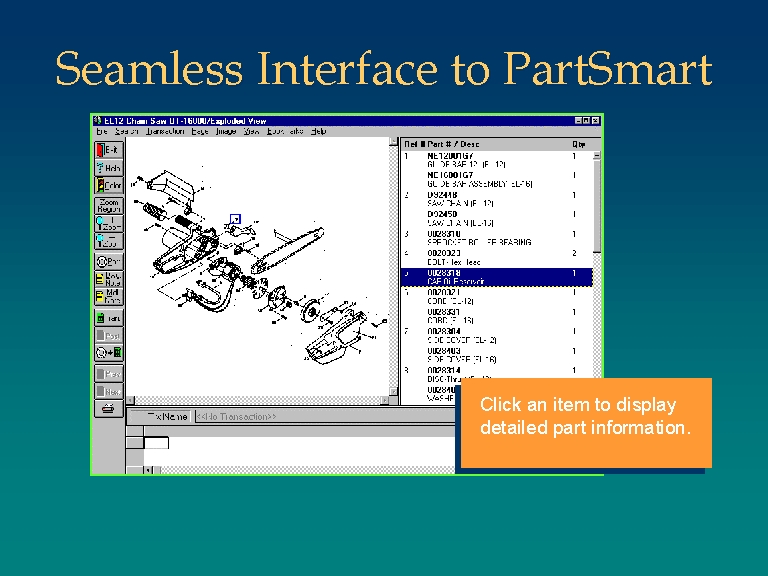The height and width of the screenshot is (576, 768).
Task: Click the grayed Prev button
Action: 109,374
